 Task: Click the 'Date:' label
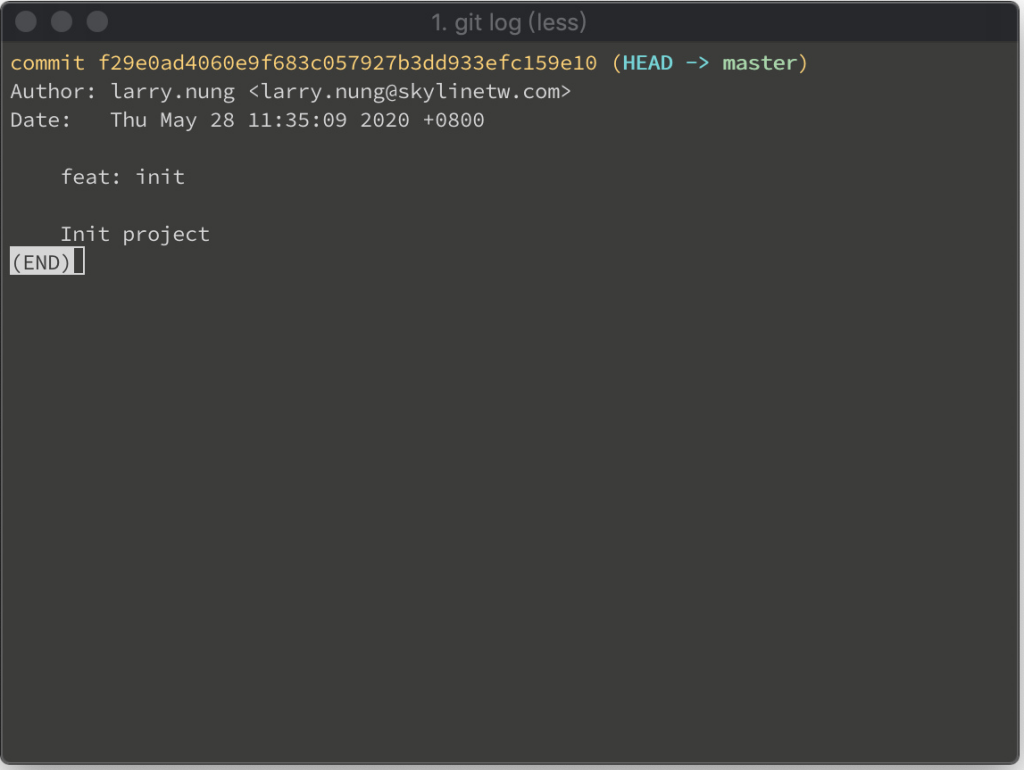40,120
